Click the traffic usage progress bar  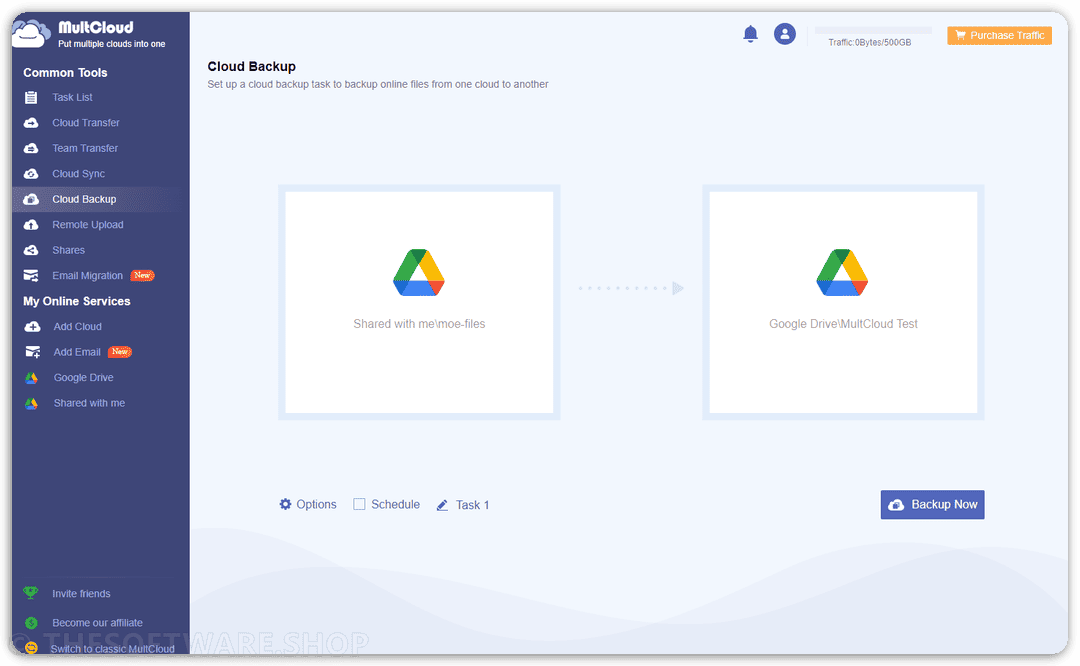tap(873, 30)
